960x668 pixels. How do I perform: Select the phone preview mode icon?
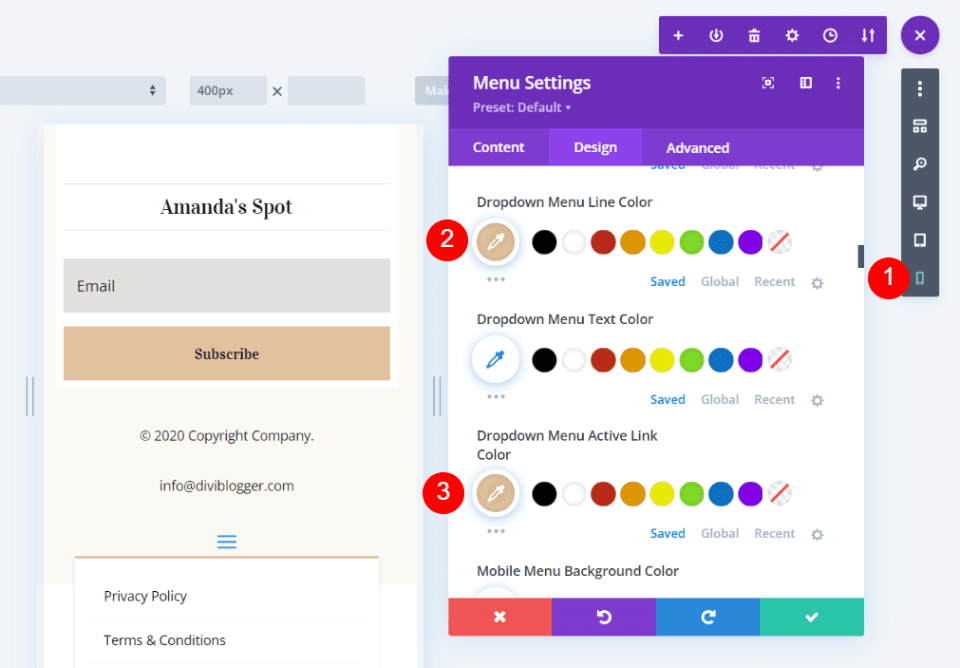(x=920, y=278)
